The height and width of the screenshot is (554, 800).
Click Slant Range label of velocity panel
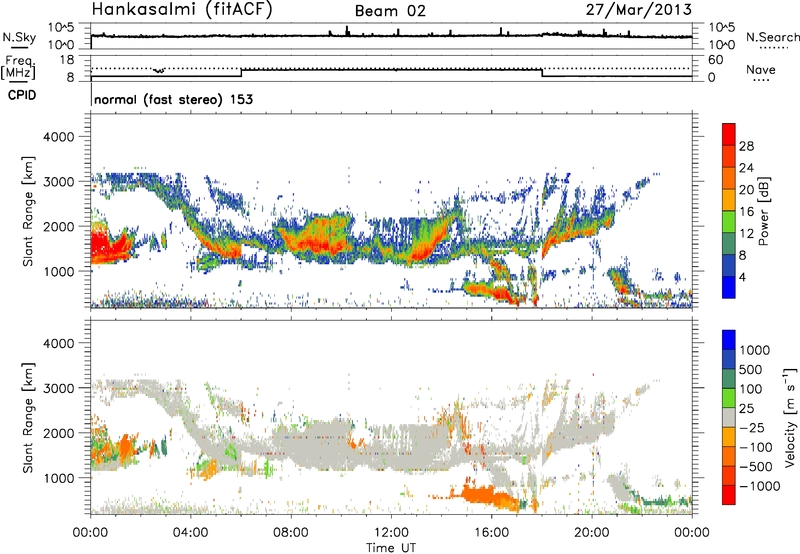(x=28, y=418)
